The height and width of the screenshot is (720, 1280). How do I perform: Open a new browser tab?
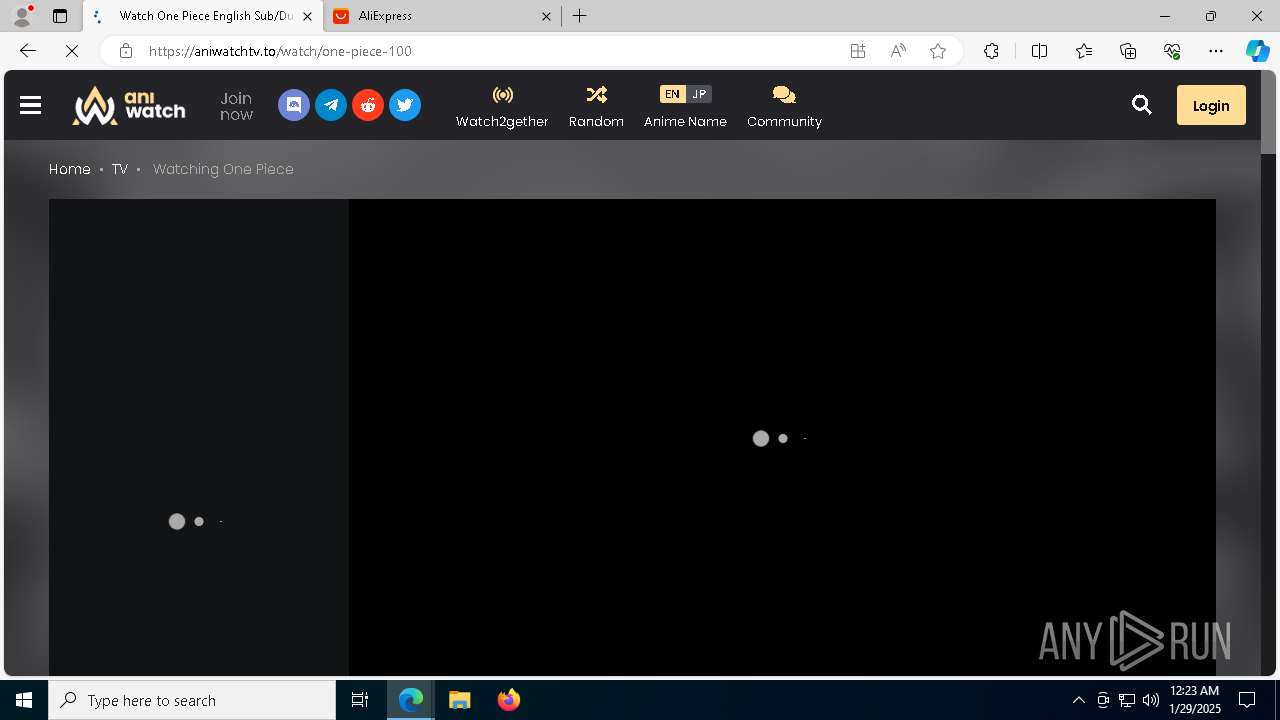[x=580, y=16]
